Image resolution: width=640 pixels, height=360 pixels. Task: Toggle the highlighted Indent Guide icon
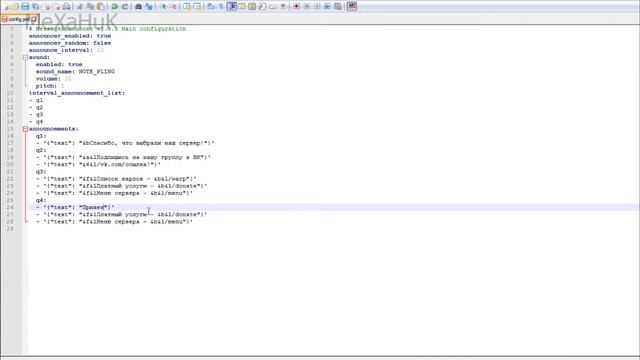click(x=232, y=7)
